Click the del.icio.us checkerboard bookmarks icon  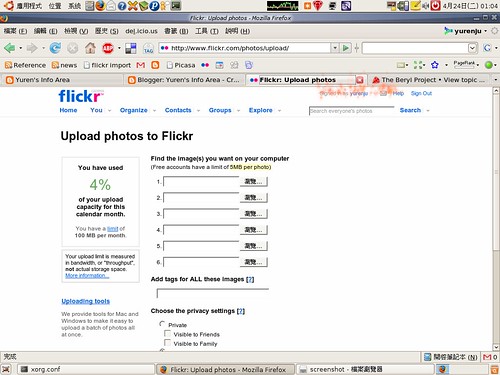click(x=131, y=48)
